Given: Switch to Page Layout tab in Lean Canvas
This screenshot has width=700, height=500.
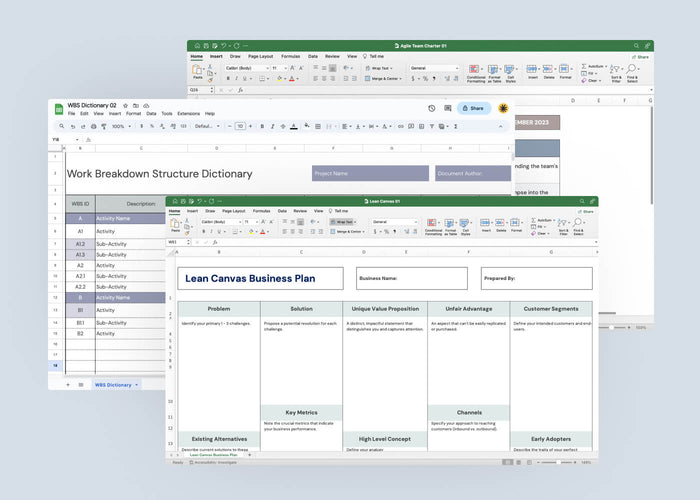Looking at the screenshot, I should [x=233, y=211].
